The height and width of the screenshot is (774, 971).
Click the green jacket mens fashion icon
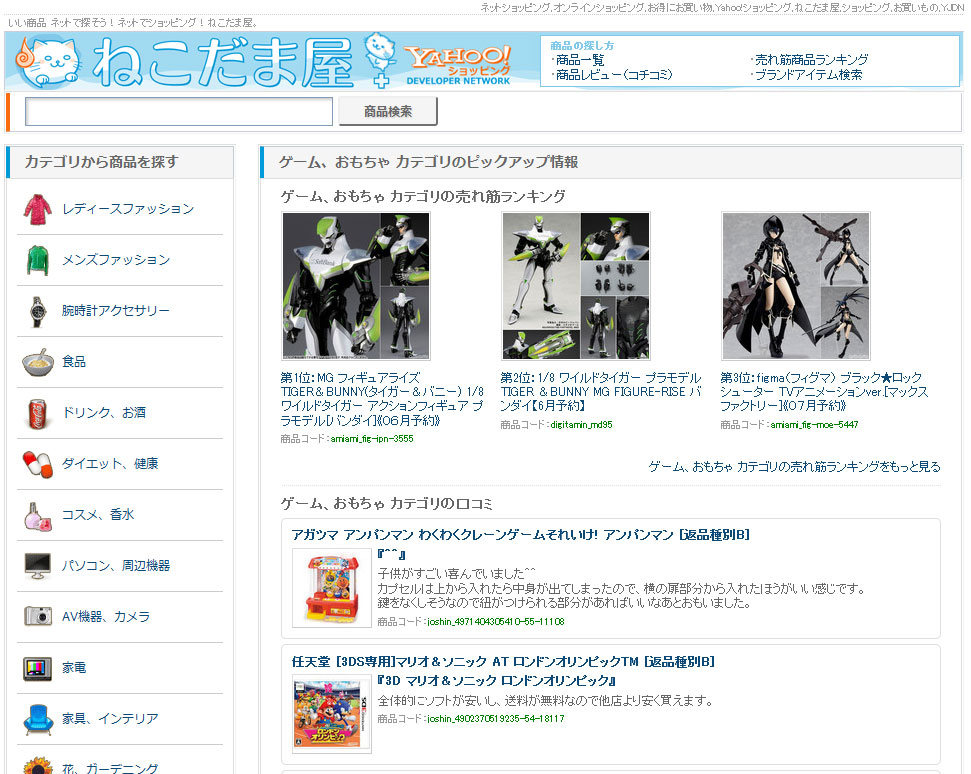pos(38,260)
